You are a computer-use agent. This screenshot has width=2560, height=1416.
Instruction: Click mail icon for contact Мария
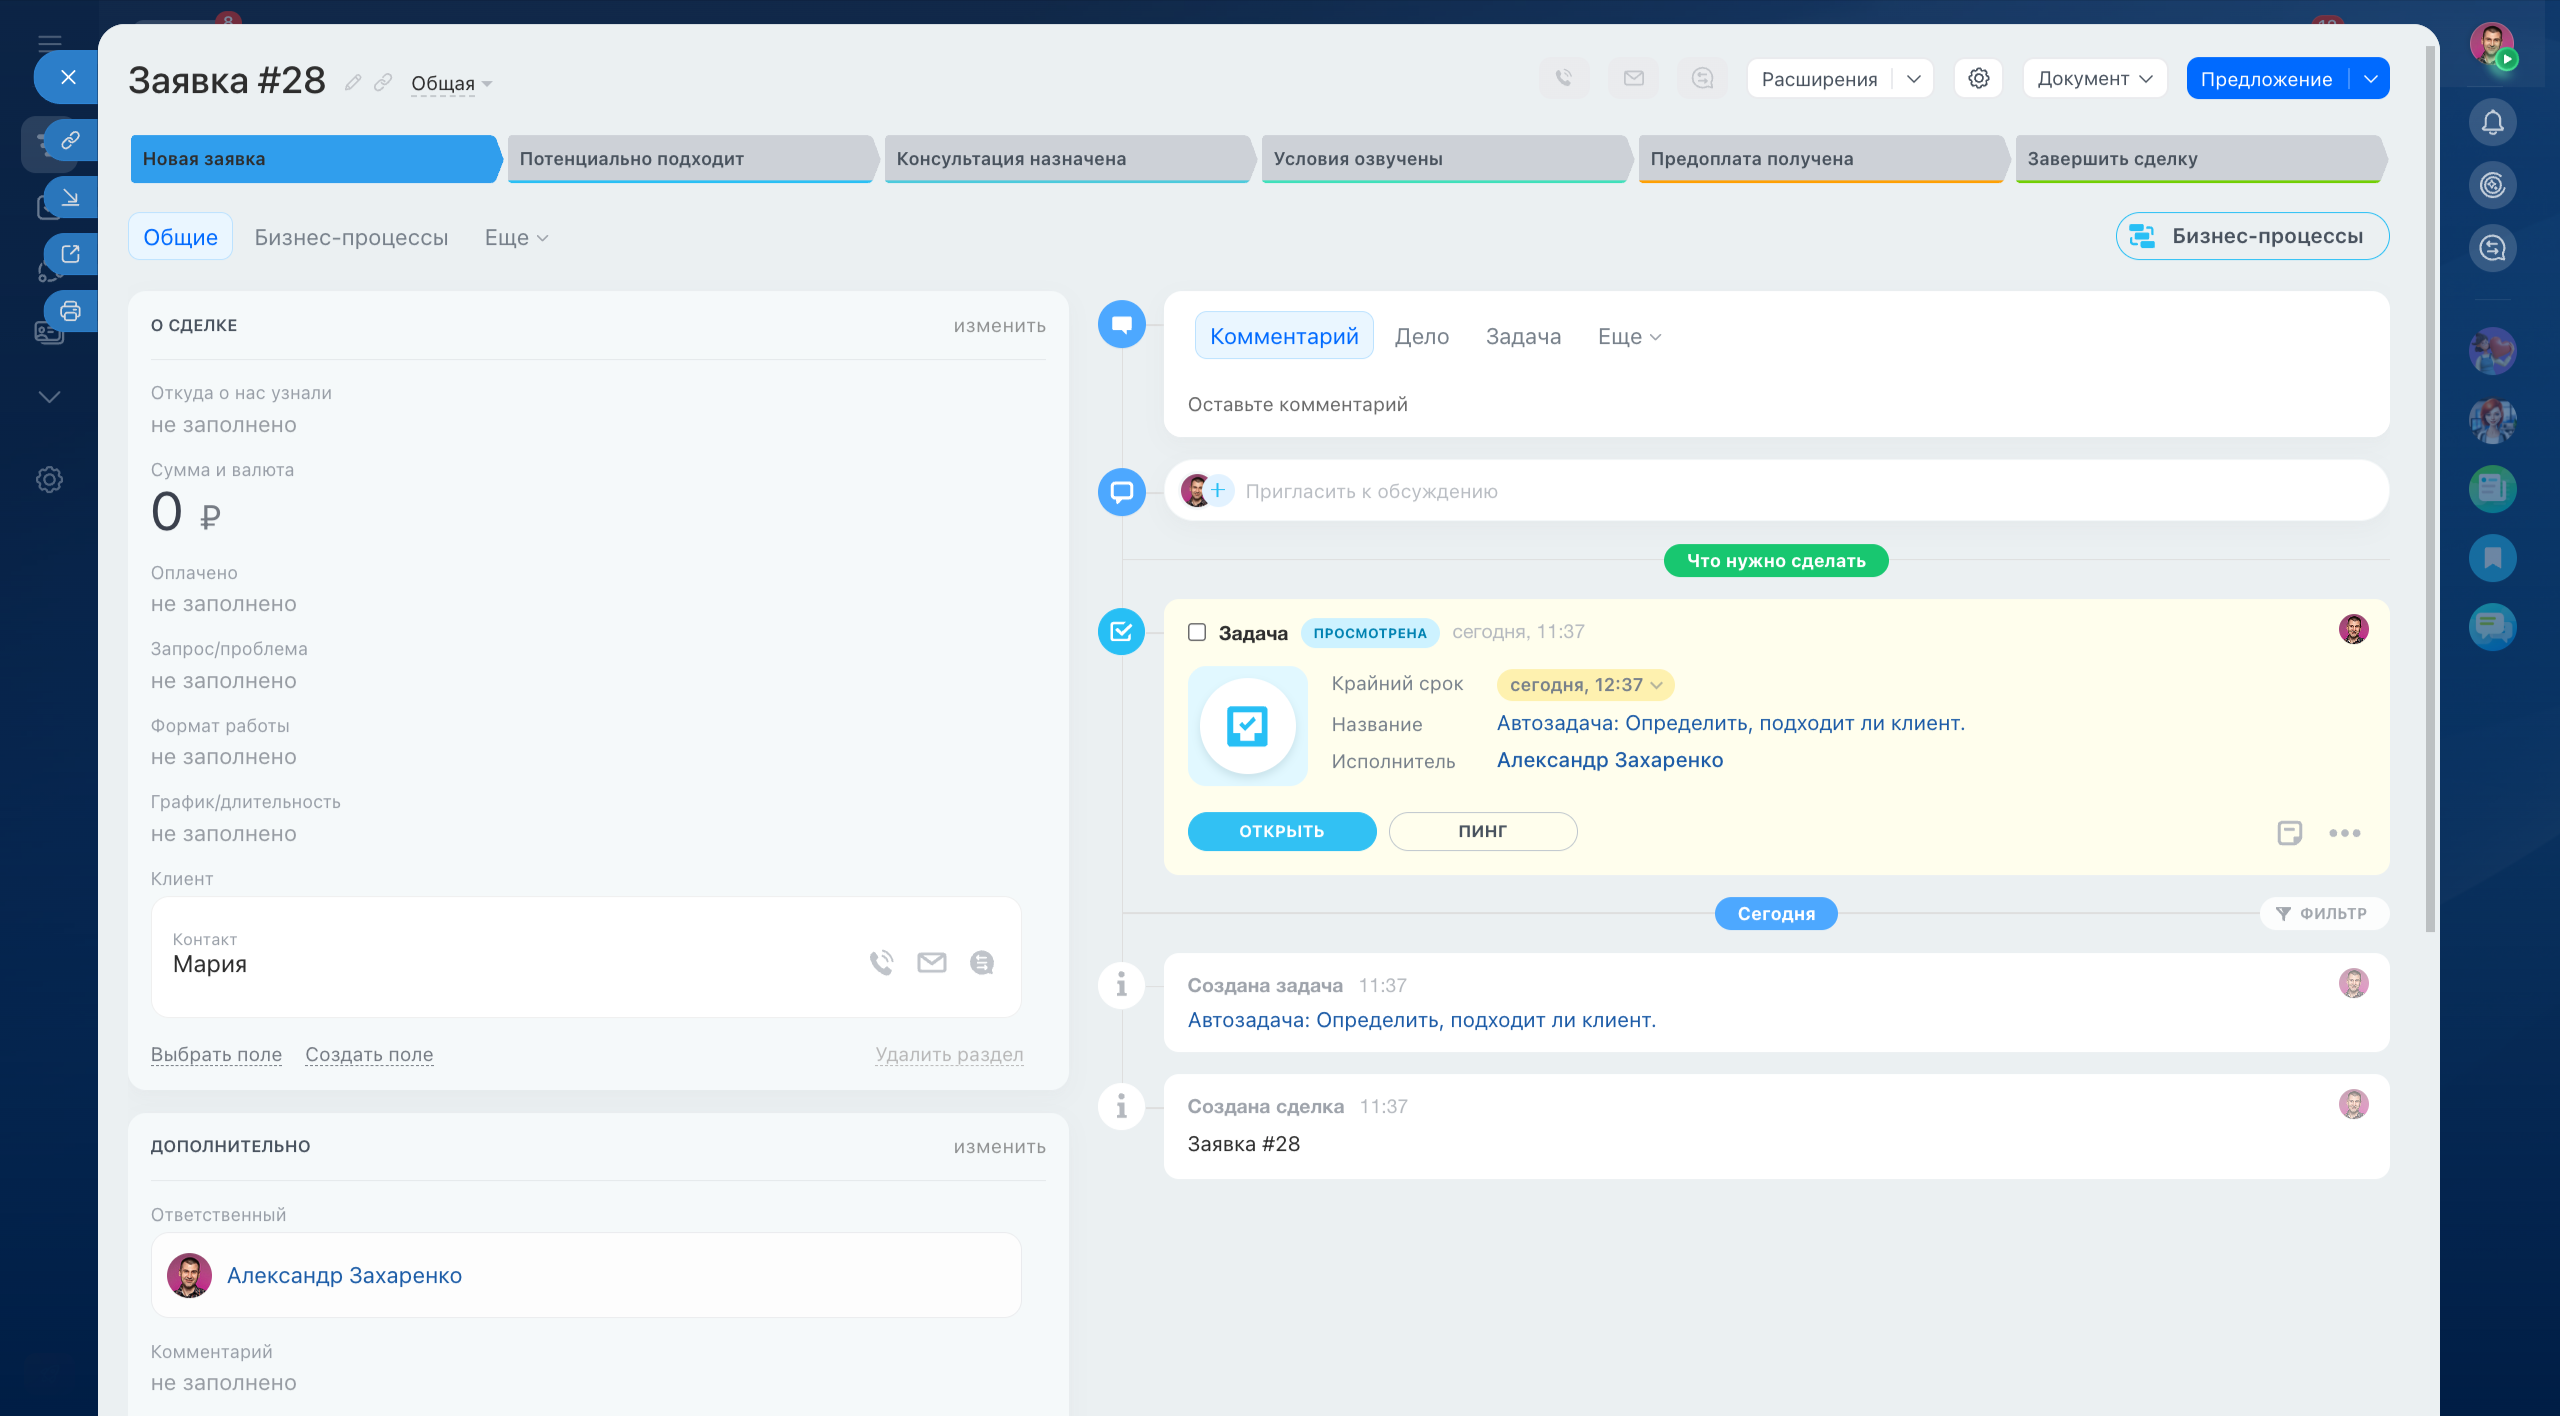[931, 962]
